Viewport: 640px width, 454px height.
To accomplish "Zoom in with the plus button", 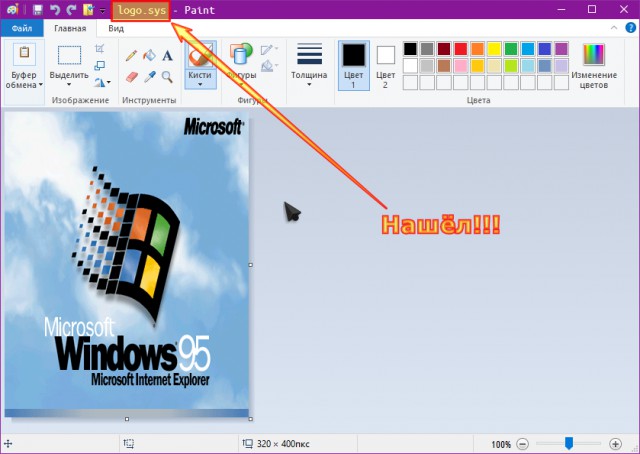I will (616, 444).
